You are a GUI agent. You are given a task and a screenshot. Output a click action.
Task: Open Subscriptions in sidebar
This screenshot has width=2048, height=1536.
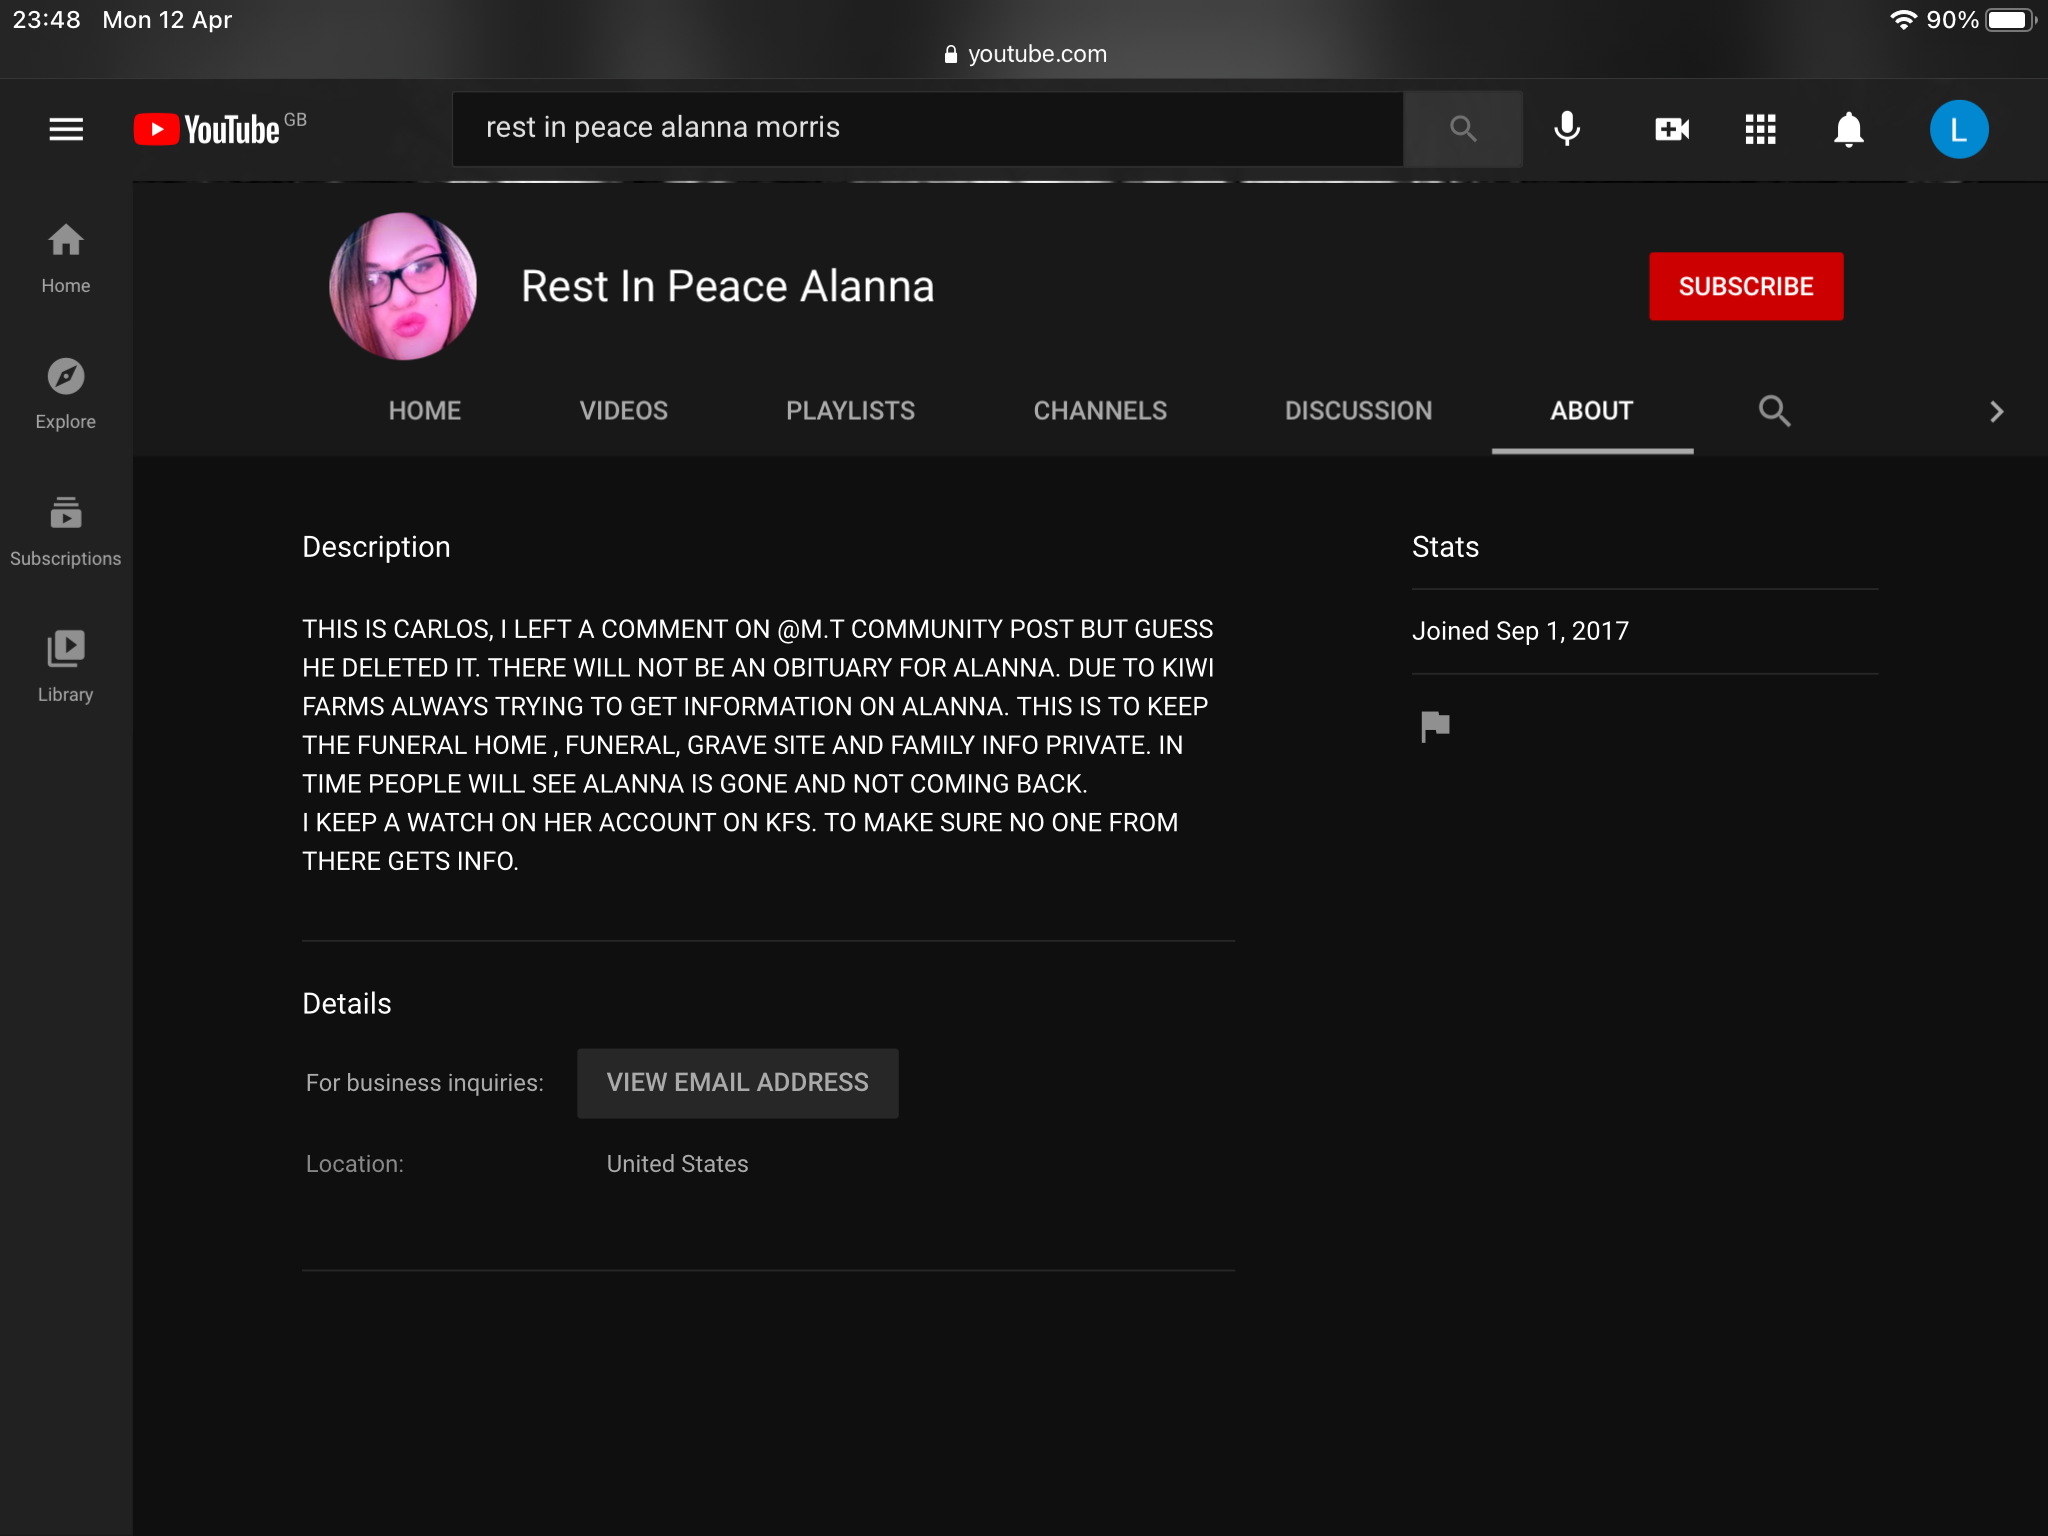pos(66,531)
